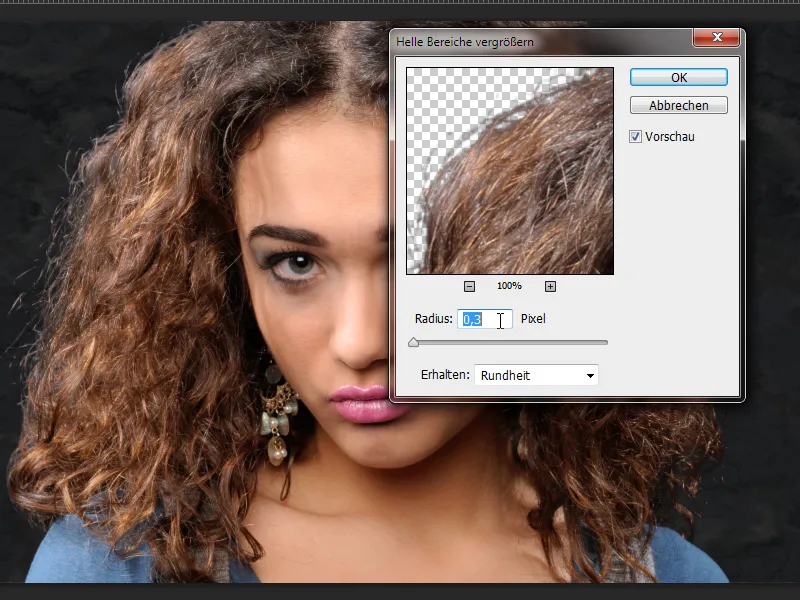Click the Pixel unit label
800x600 pixels.
(533, 319)
